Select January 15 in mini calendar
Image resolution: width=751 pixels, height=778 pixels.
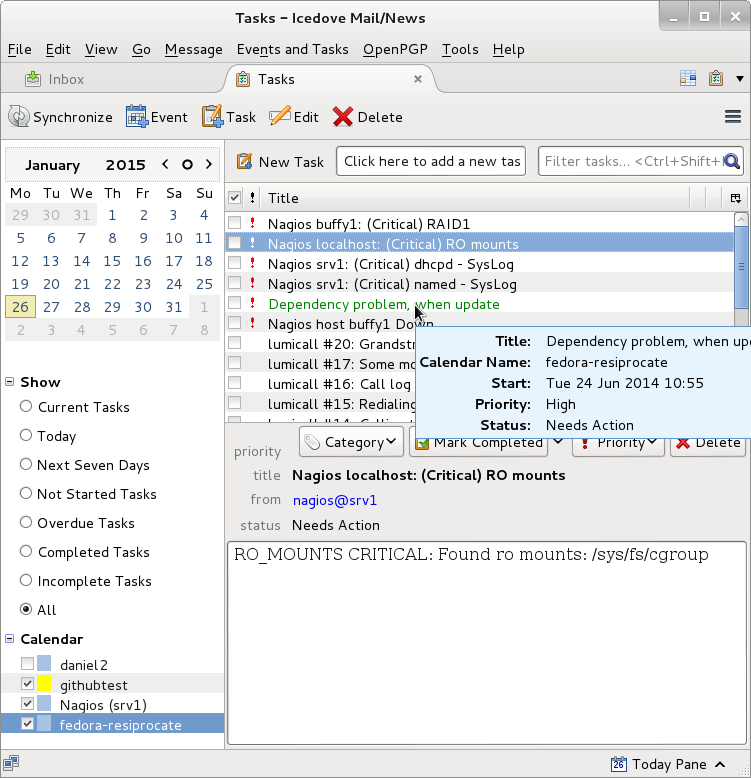[112, 261]
